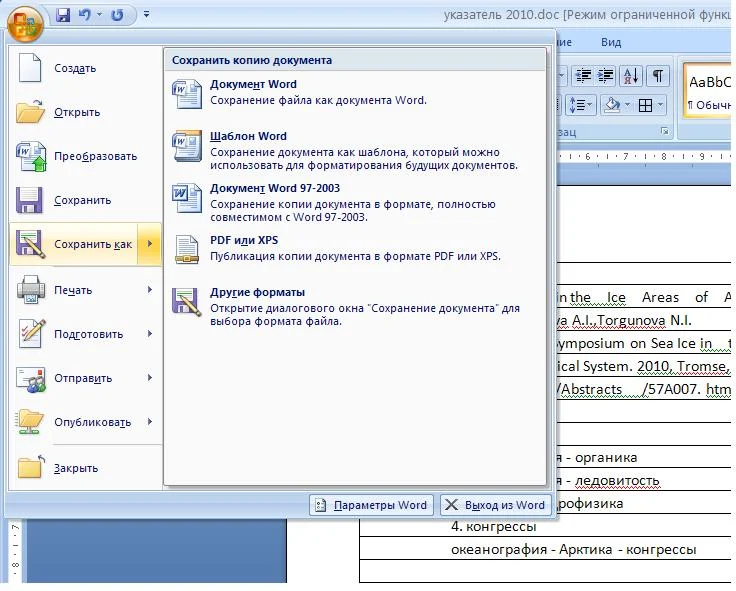Screen dimensions: 736x591
Task: Open the paragraph dialog launcher
Action: 665,131
